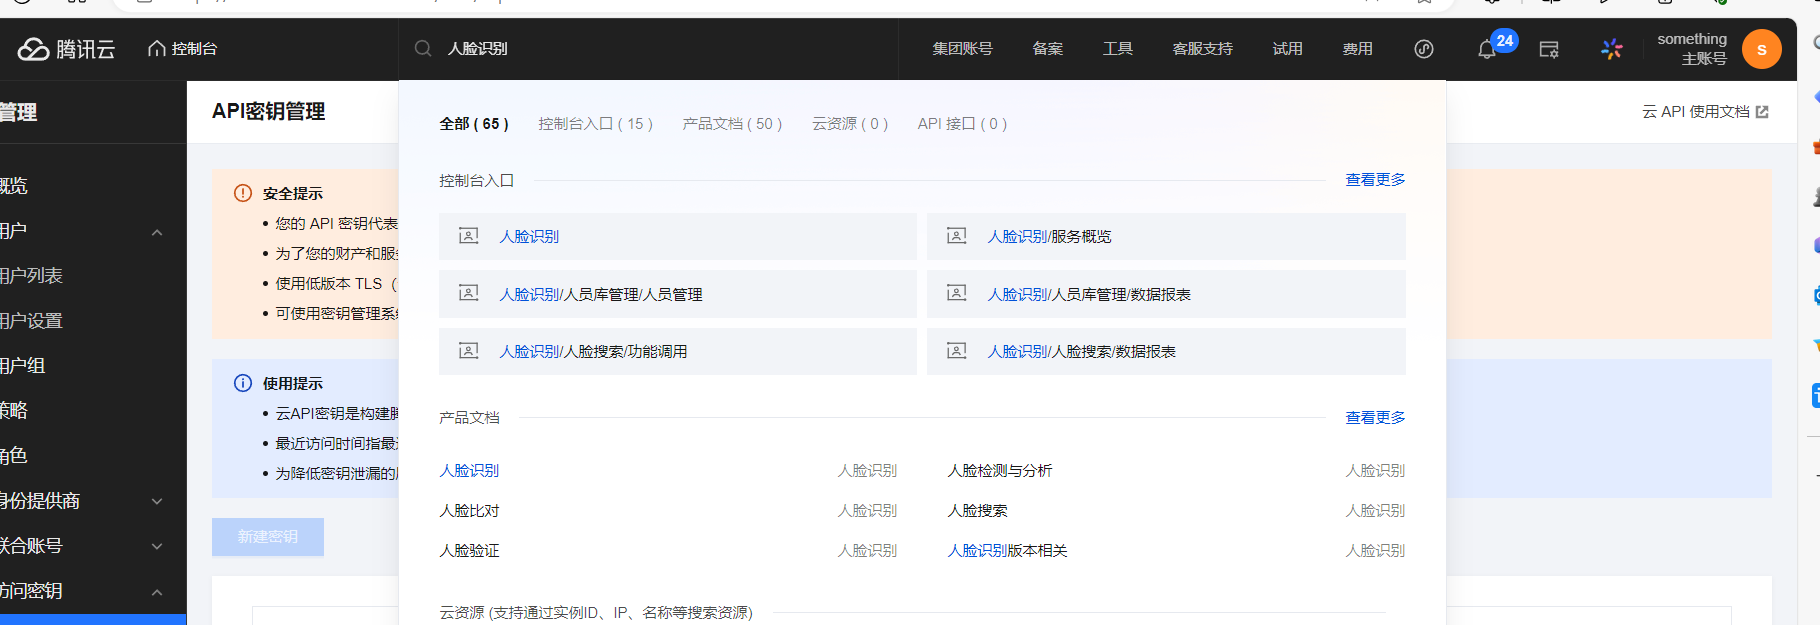1820x625 pixels.
Task: Switch to 产品文档 ( 50 ) tab
Action: [732, 124]
